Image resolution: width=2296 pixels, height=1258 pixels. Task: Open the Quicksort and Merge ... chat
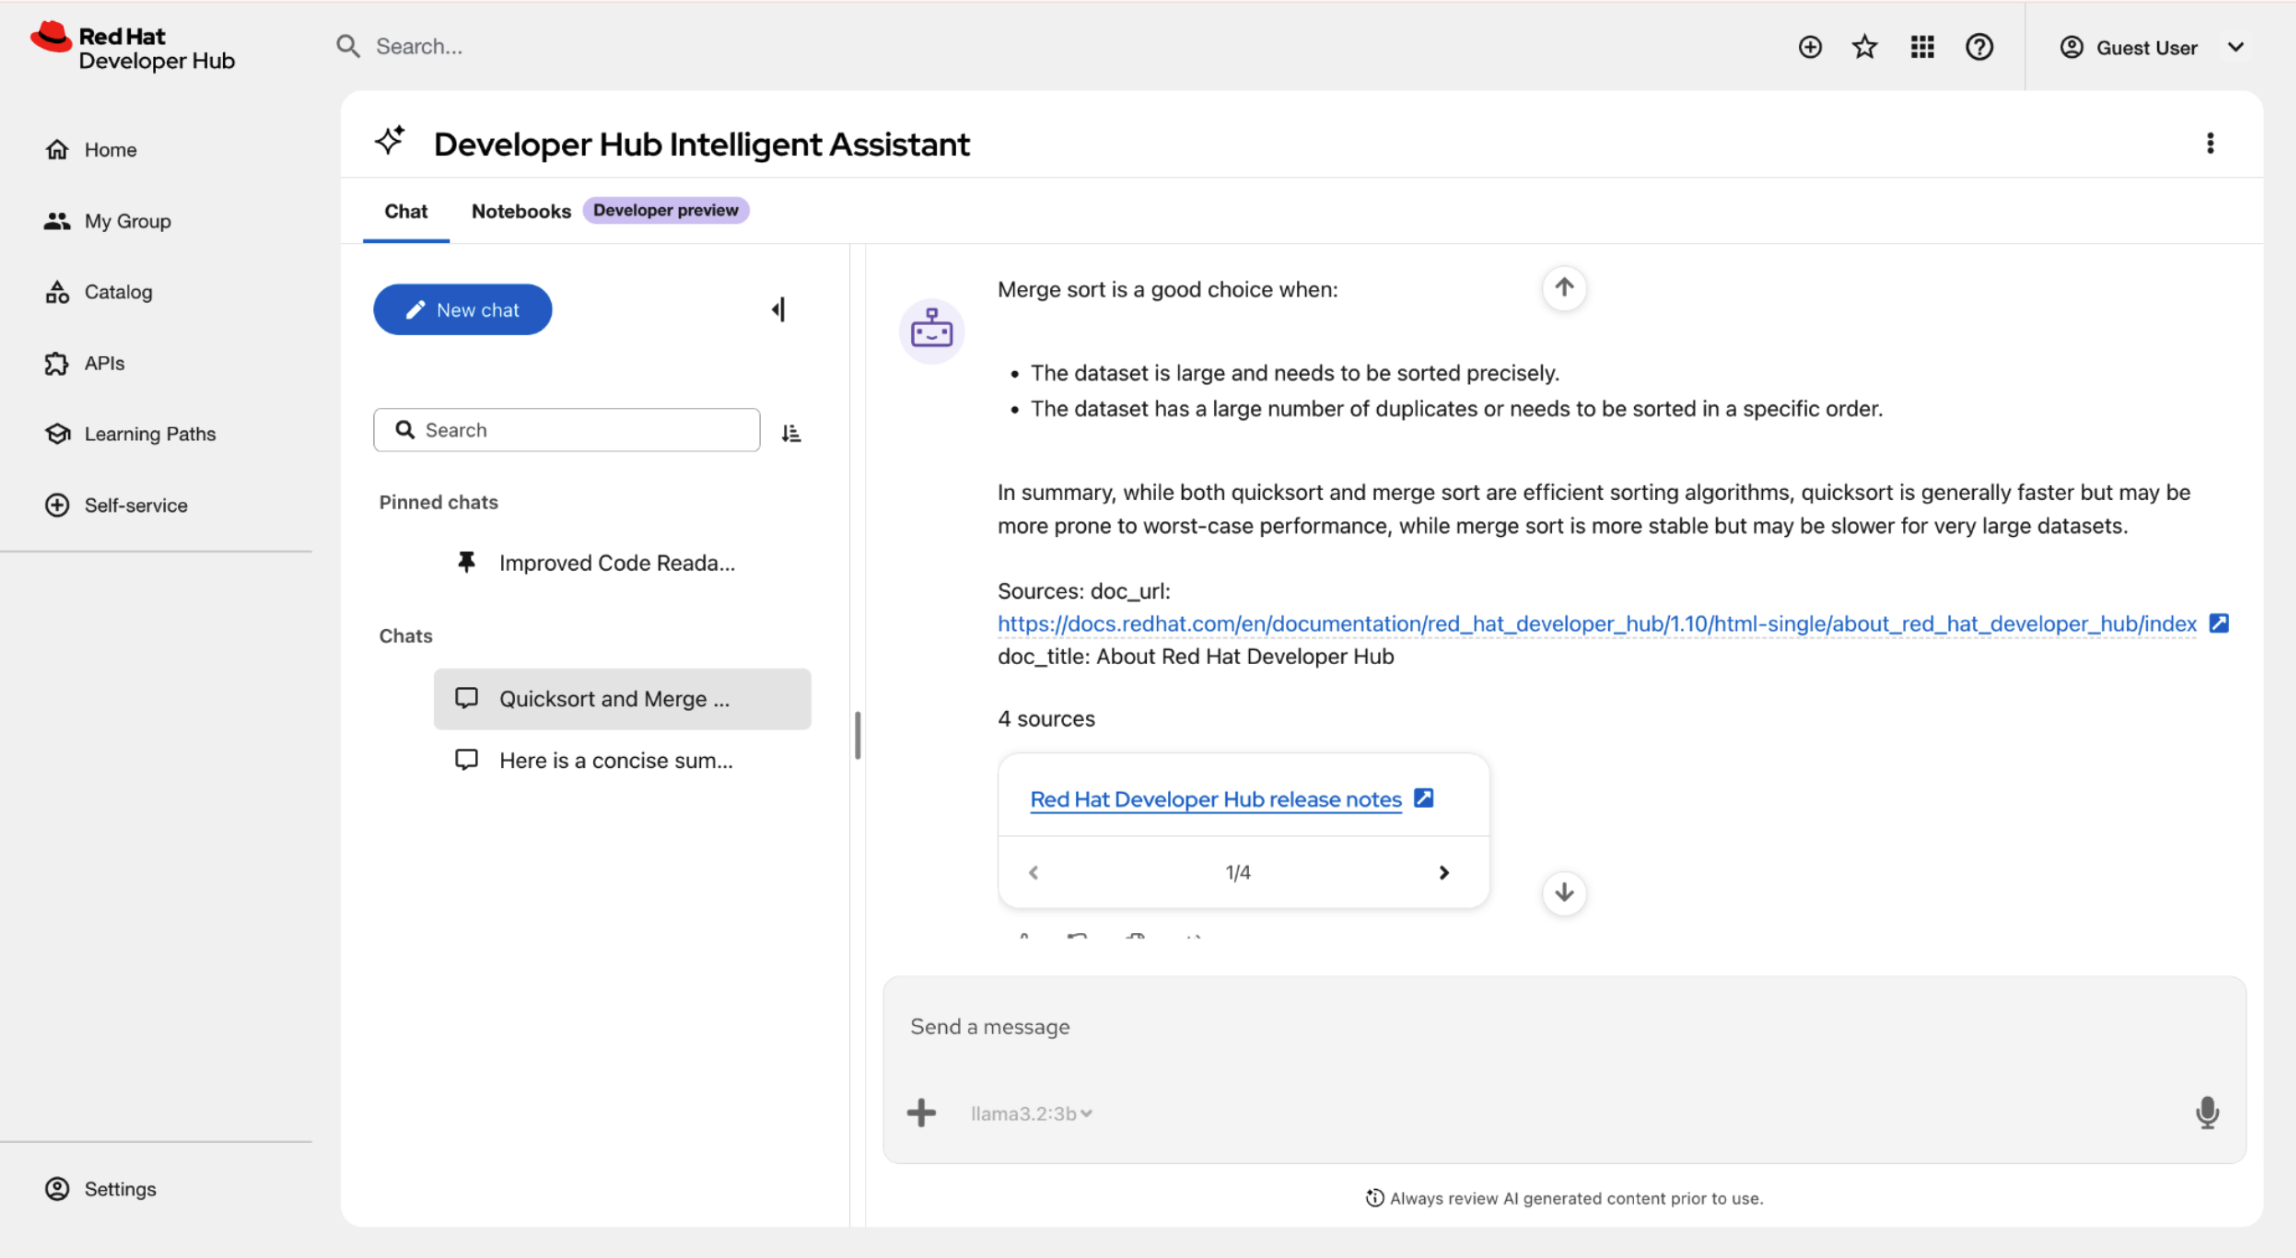click(x=622, y=699)
